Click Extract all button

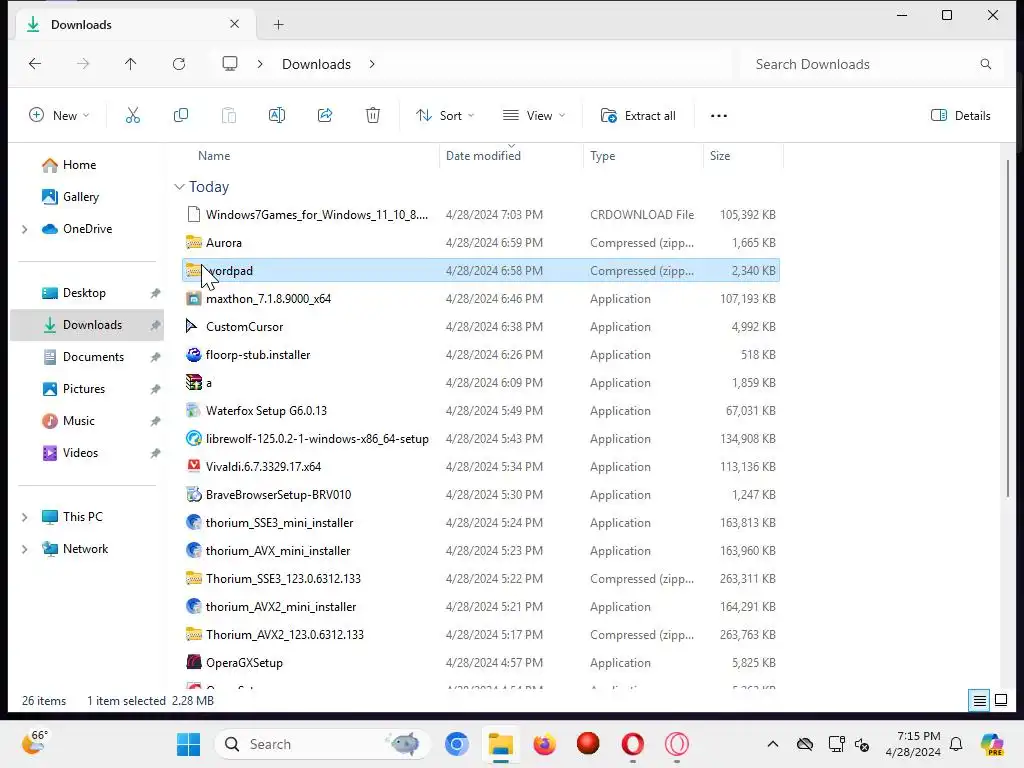coord(638,116)
